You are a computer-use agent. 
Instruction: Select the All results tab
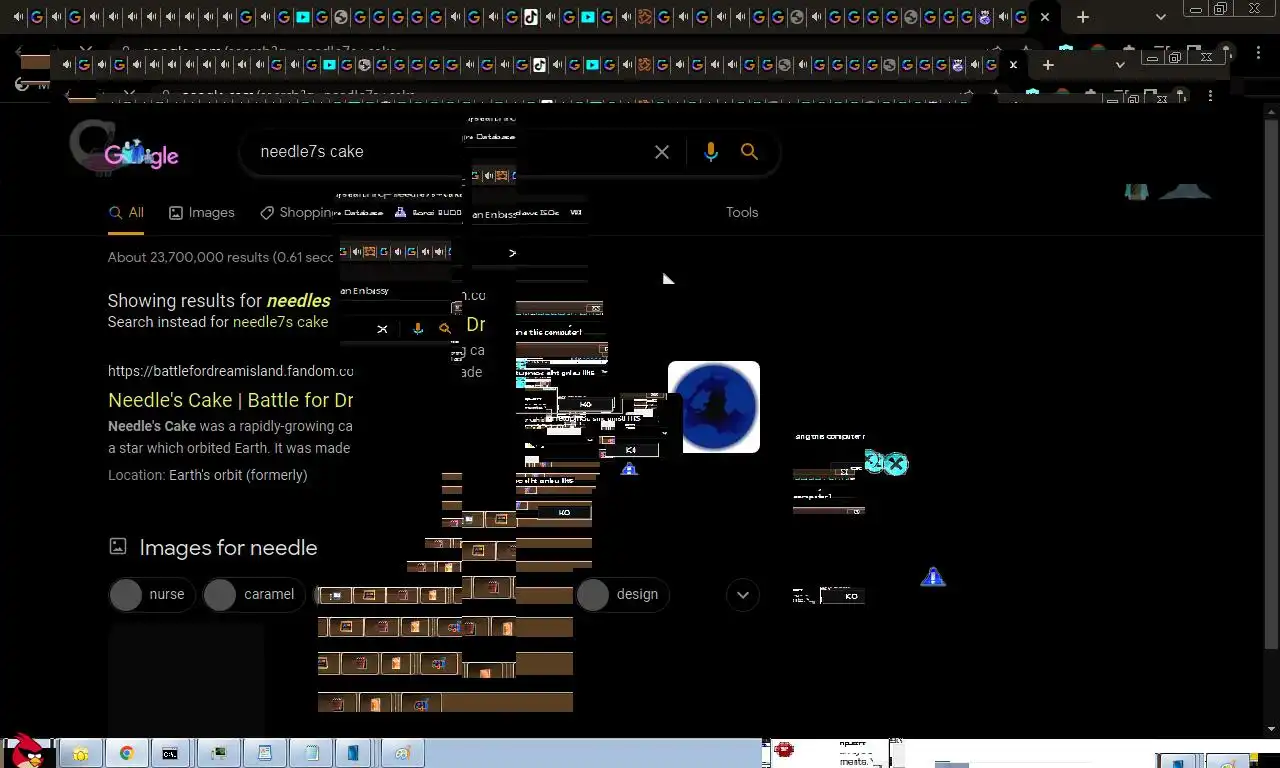click(x=126, y=213)
